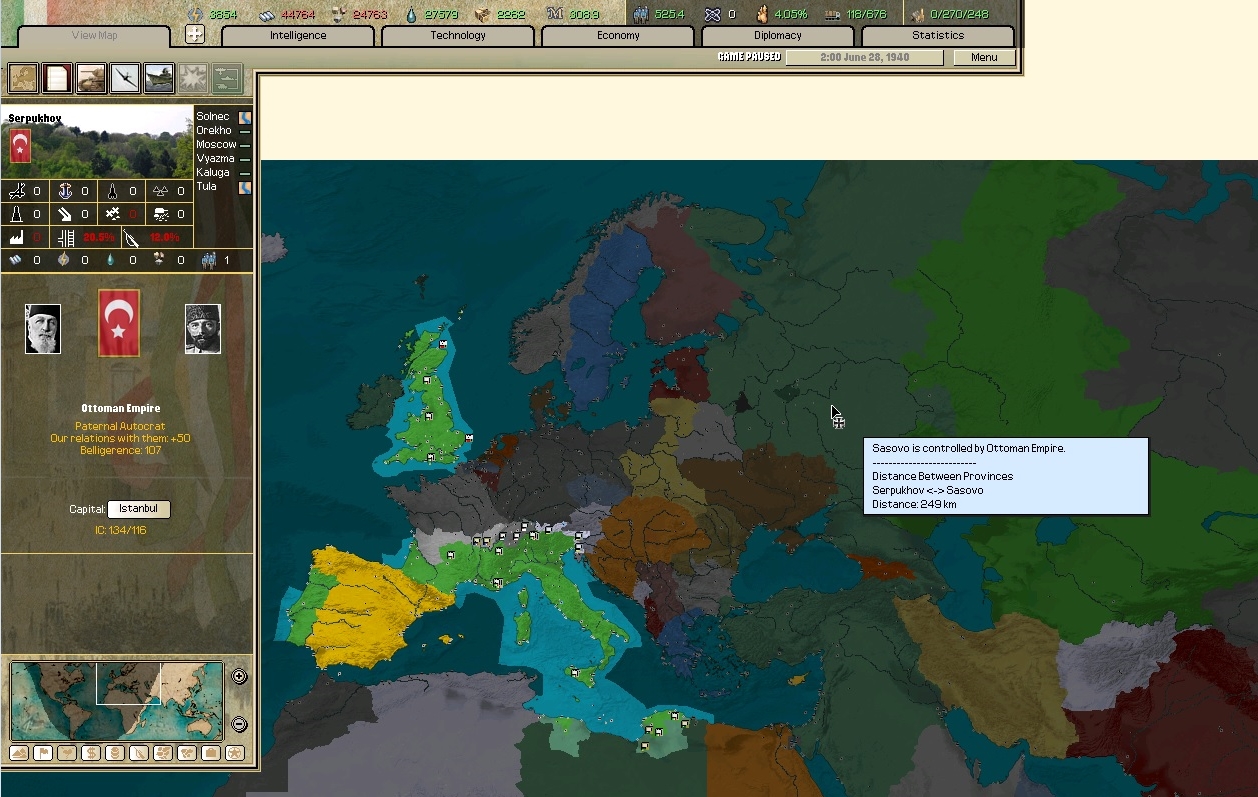Image resolution: width=1258 pixels, height=797 pixels.
Task: Switch to the View Map tab
Action: click(x=95, y=35)
